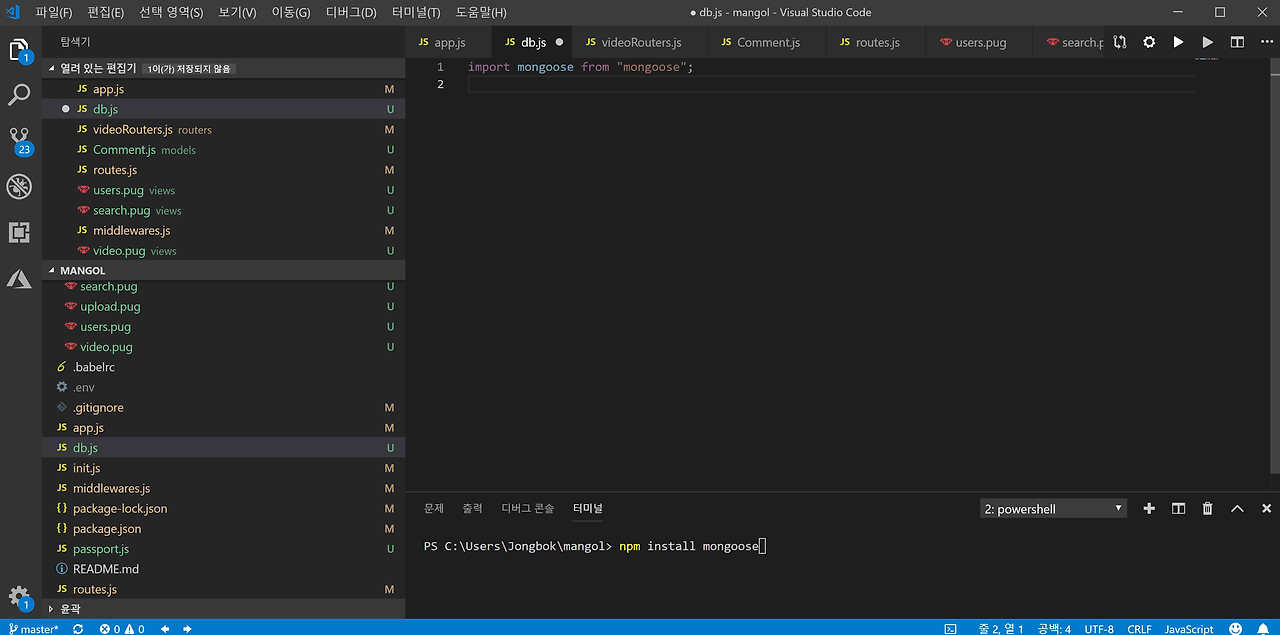
Task: Create a new terminal with plus icon
Action: pyautogui.click(x=1149, y=508)
